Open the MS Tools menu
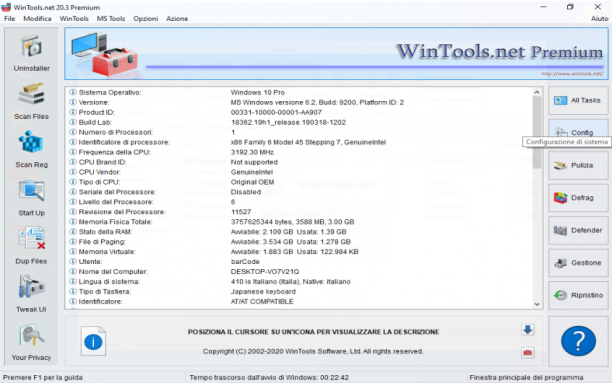Screen dimensions: 612x383 point(111,18)
